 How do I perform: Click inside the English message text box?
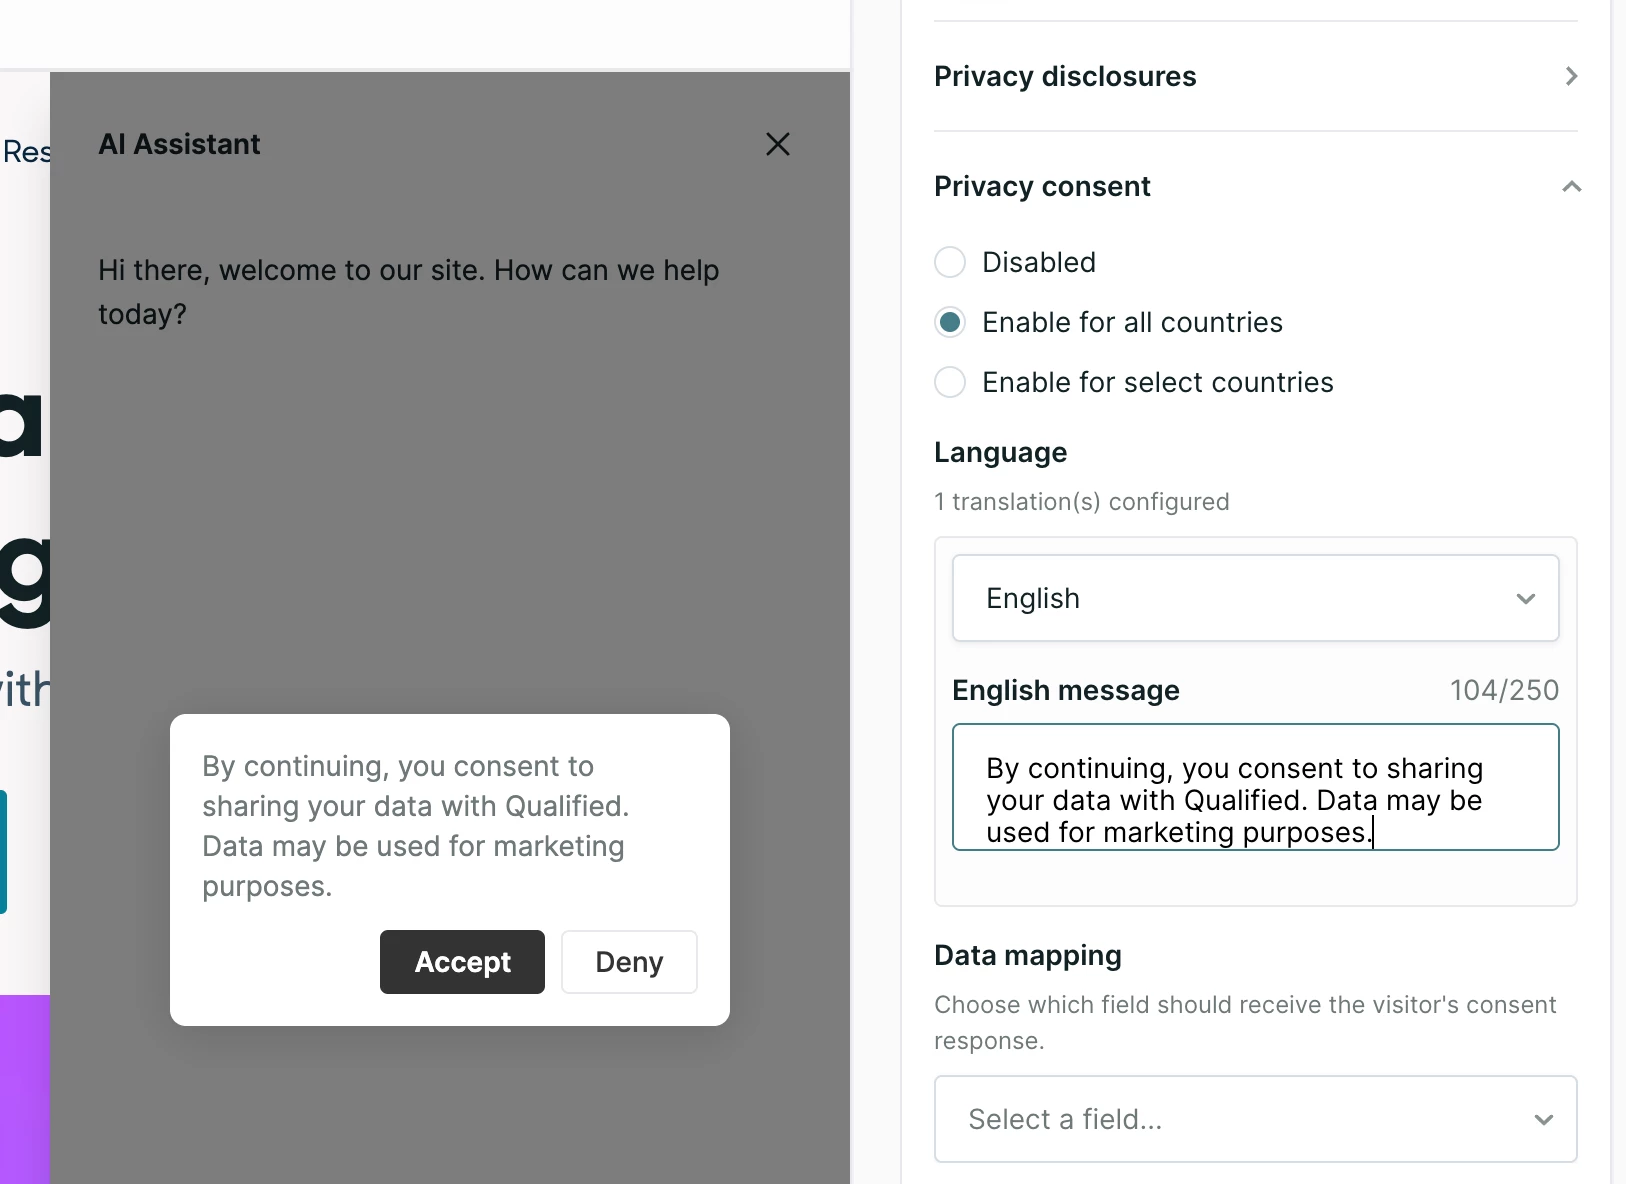(x=1255, y=787)
